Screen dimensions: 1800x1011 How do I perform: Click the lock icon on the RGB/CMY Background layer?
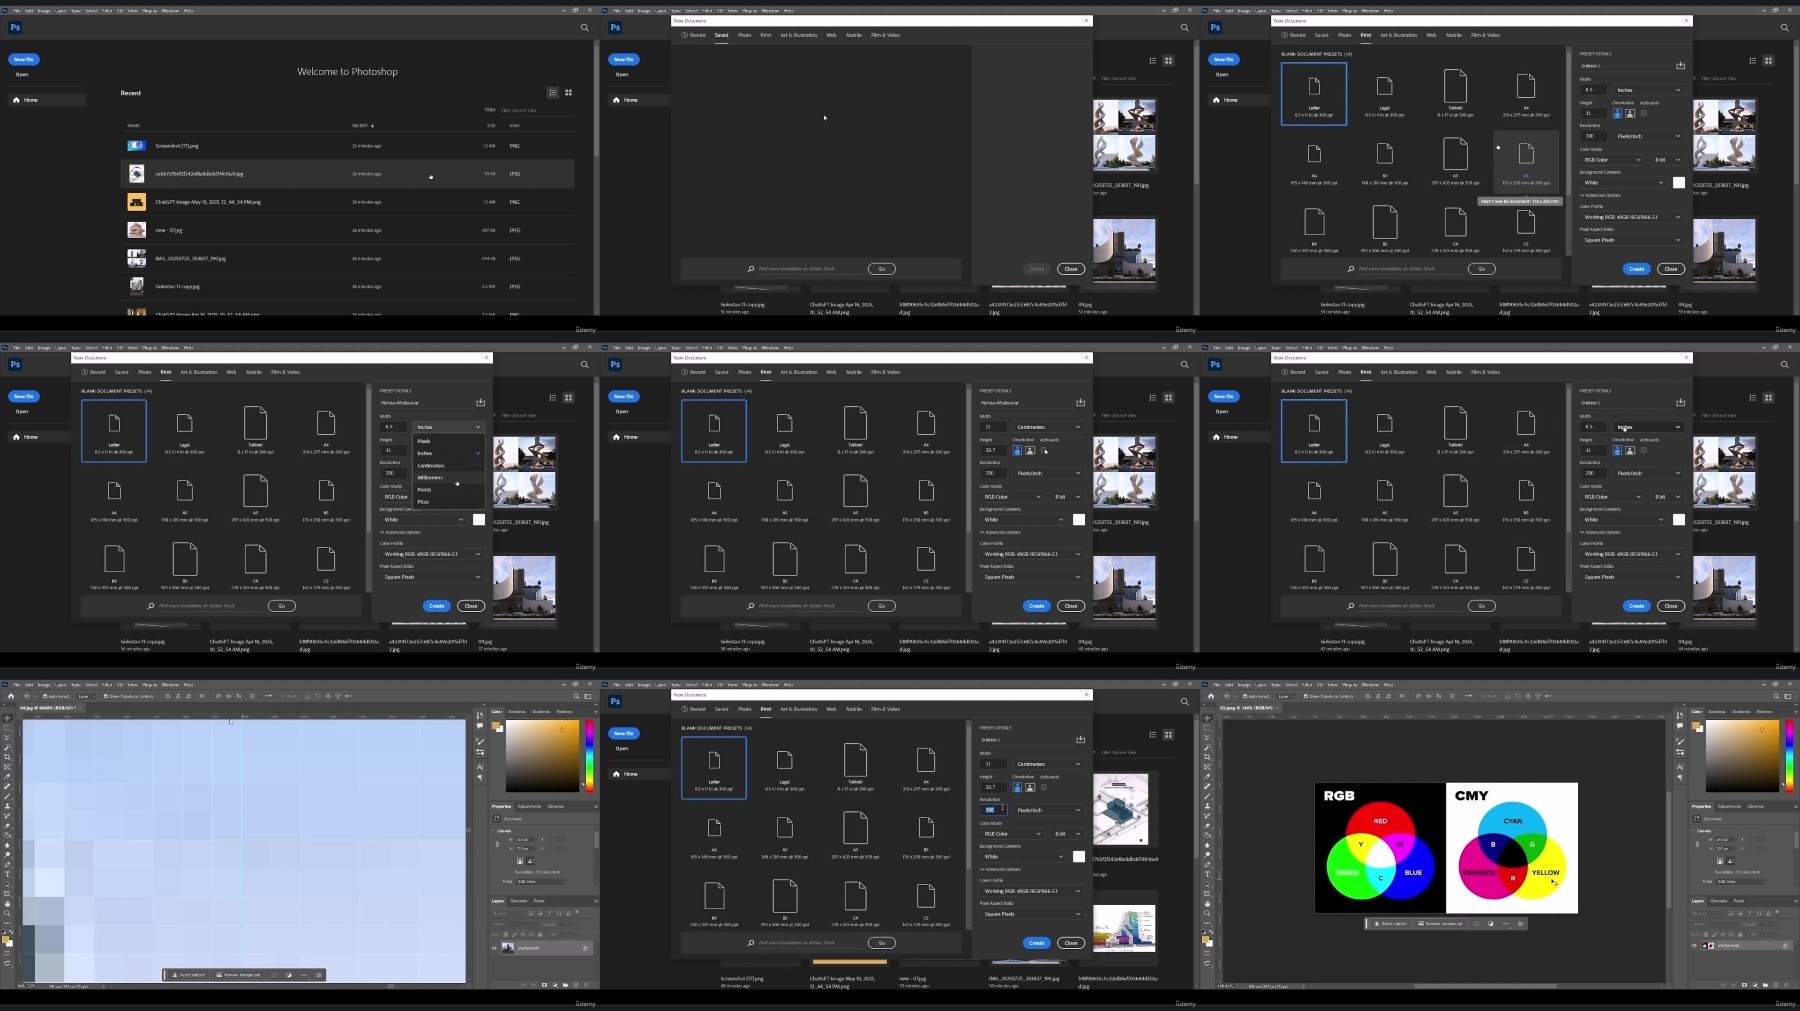tap(1785, 945)
